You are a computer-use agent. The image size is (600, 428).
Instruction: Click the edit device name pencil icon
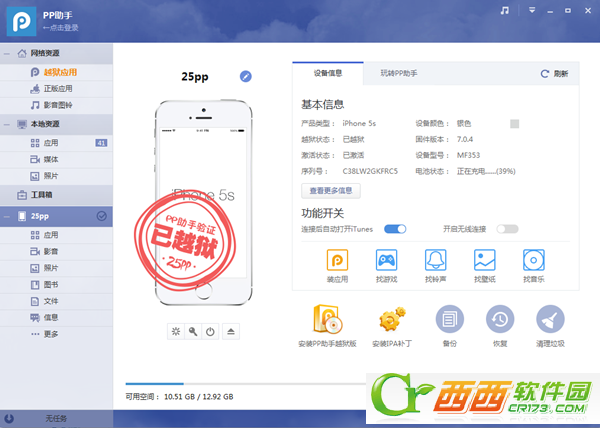coord(246,76)
